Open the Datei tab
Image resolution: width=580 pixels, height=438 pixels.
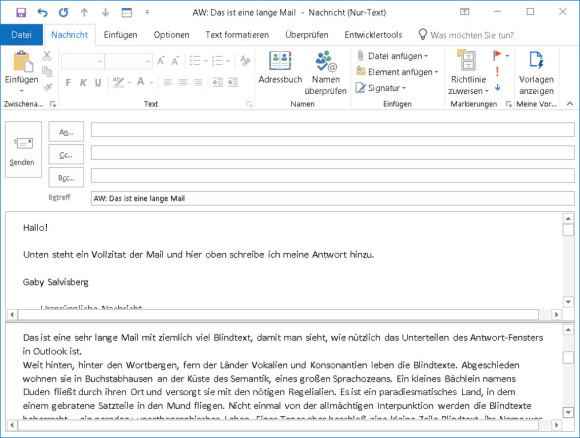point(21,35)
